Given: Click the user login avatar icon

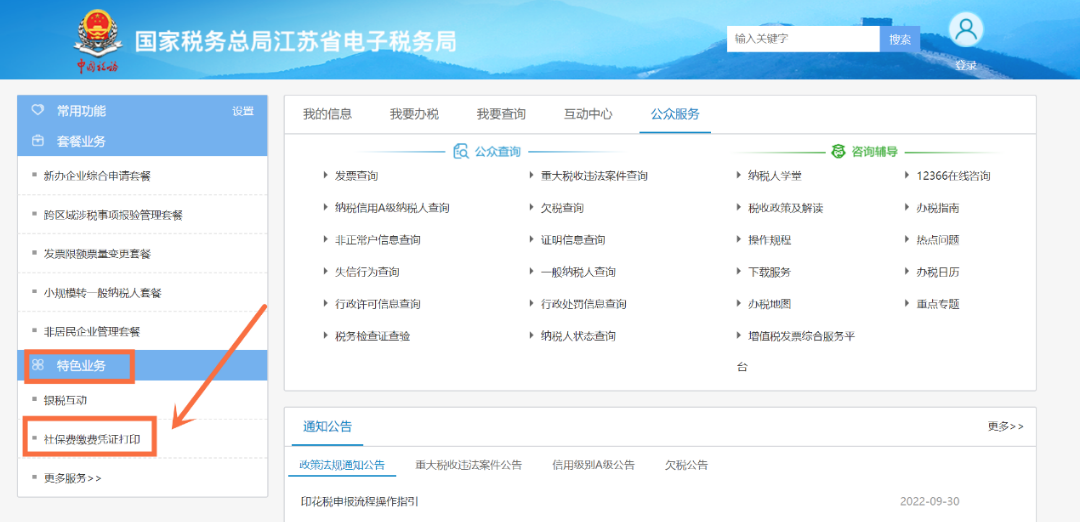Looking at the screenshot, I should (x=965, y=31).
